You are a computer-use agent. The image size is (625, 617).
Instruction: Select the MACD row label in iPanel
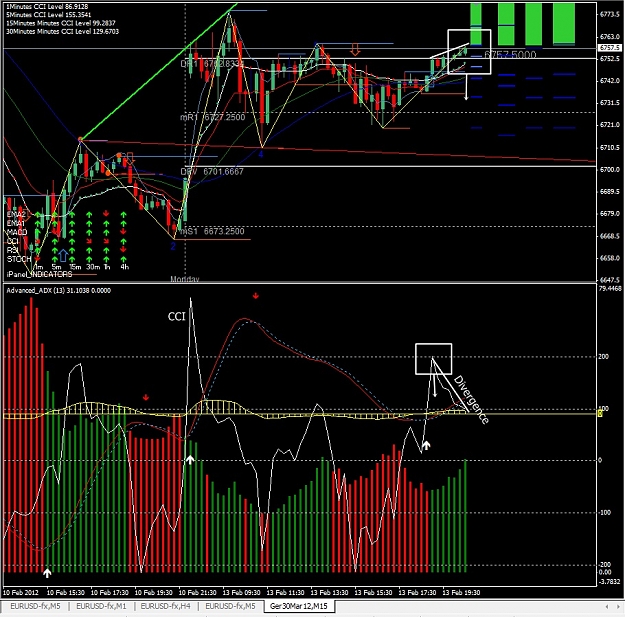click(x=17, y=232)
